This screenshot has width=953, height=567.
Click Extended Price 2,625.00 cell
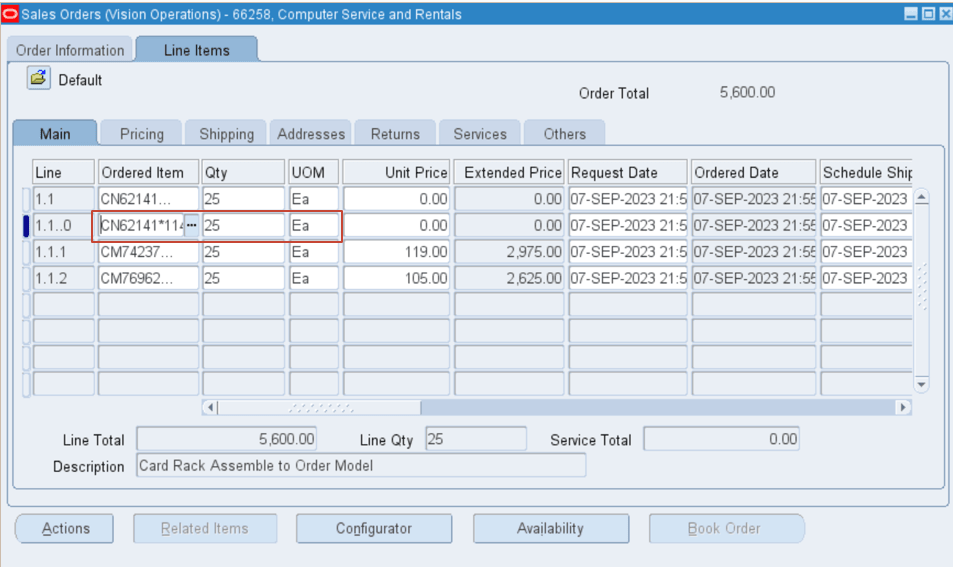509,278
